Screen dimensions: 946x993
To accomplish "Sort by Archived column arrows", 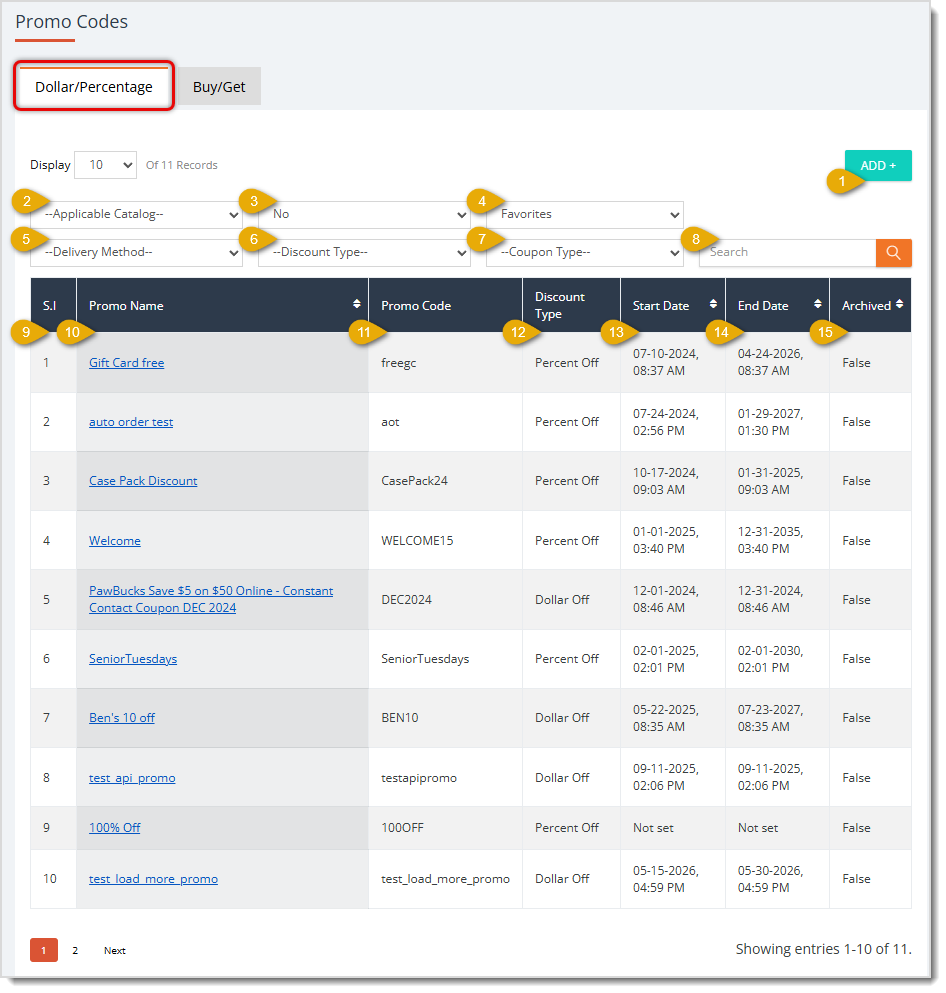I will 899,304.
